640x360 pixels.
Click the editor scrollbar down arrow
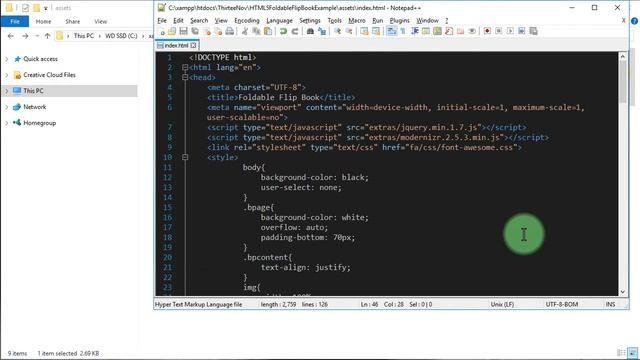coord(622,291)
